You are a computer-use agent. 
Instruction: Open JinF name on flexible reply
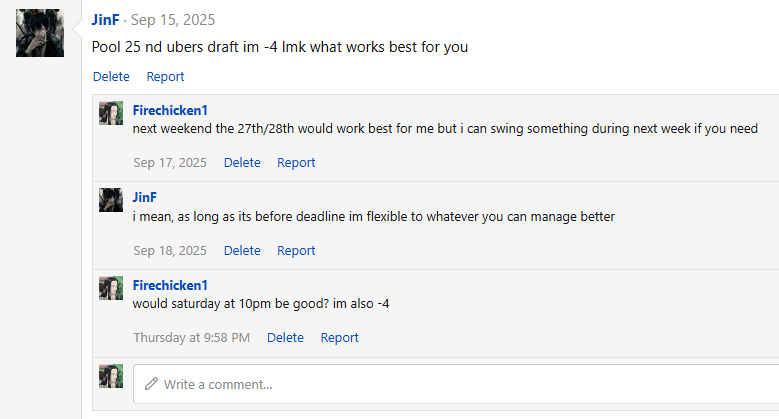click(x=145, y=197)
